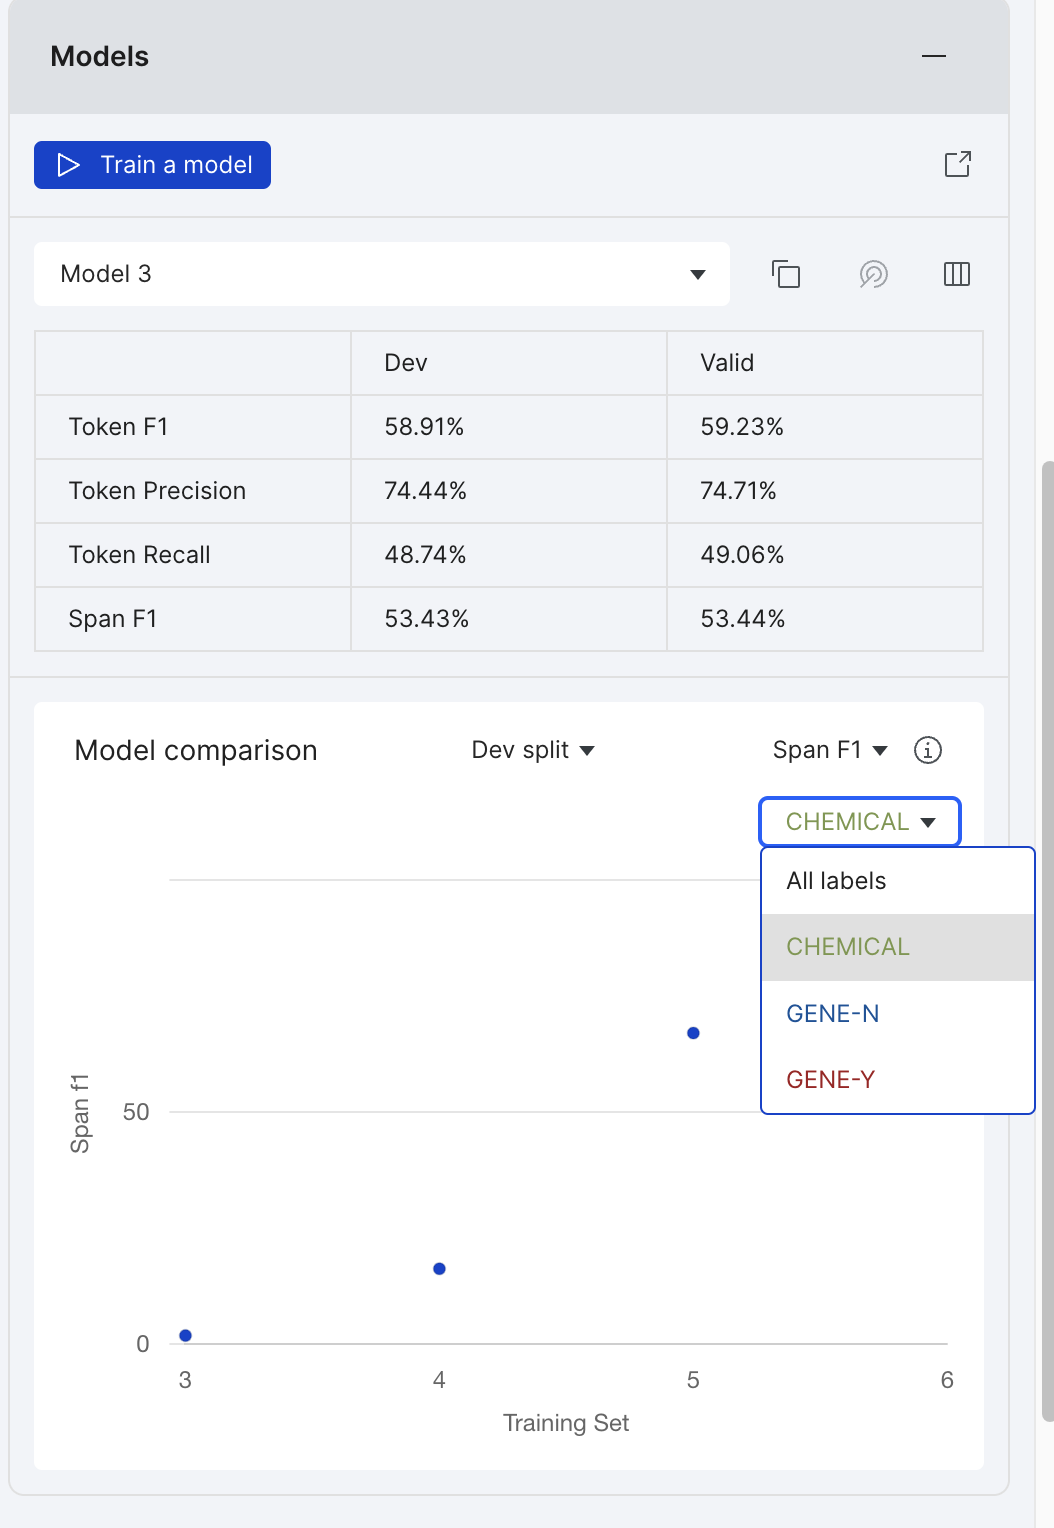Click the data point at training set 3
Screen dimensions: 1054x1528
click(x=185, y=1336)
